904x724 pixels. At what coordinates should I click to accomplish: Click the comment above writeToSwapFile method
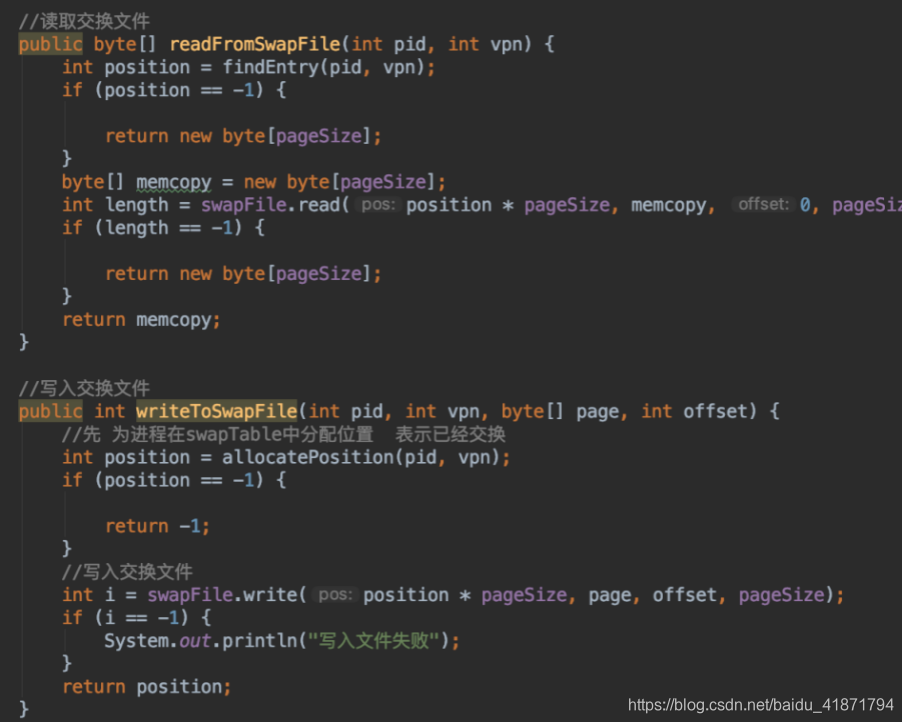[85, 389]
